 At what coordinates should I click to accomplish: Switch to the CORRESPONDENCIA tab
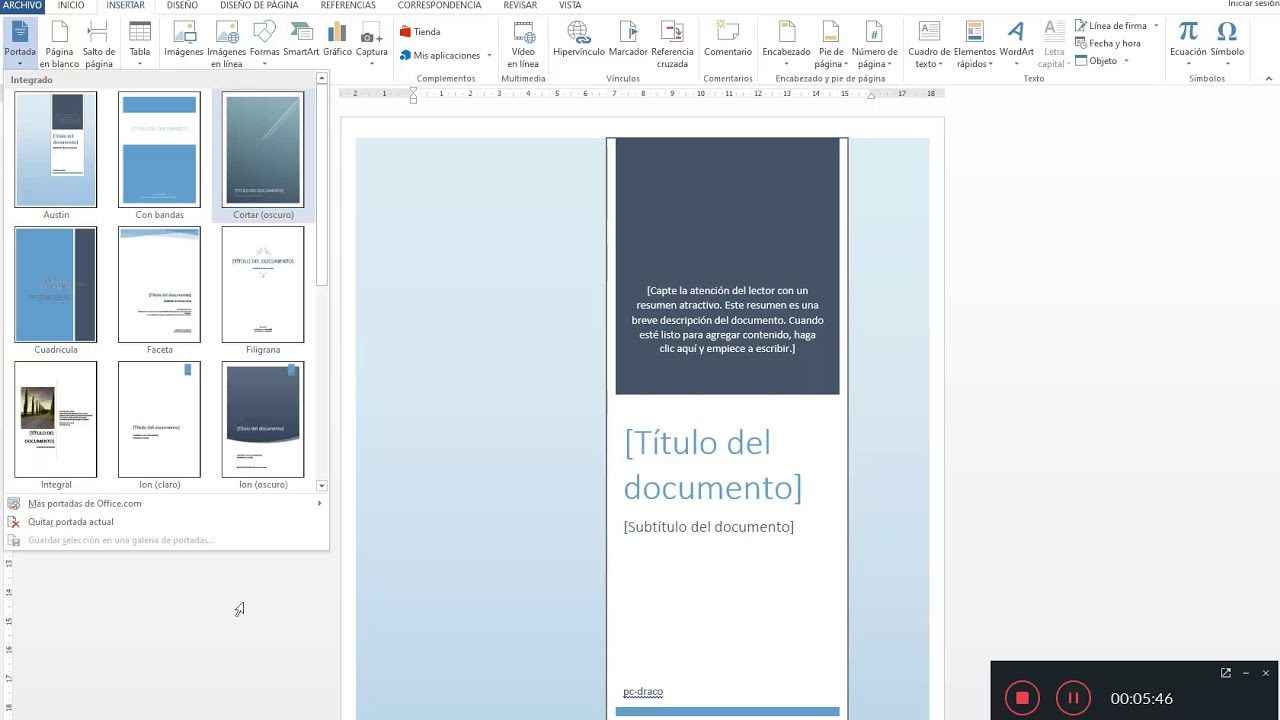(x=439, y=6)
